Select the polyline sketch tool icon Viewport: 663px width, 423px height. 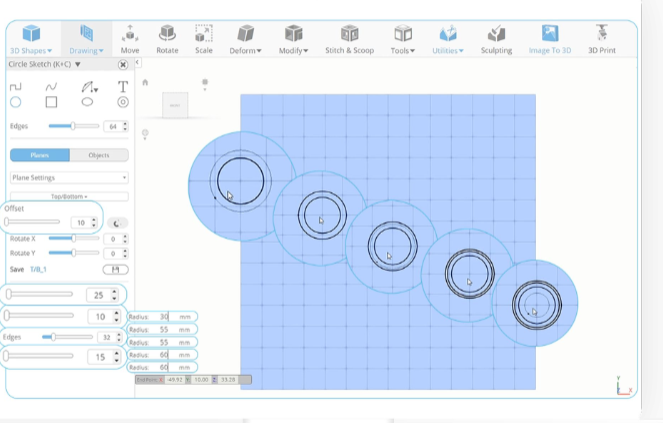15,87
